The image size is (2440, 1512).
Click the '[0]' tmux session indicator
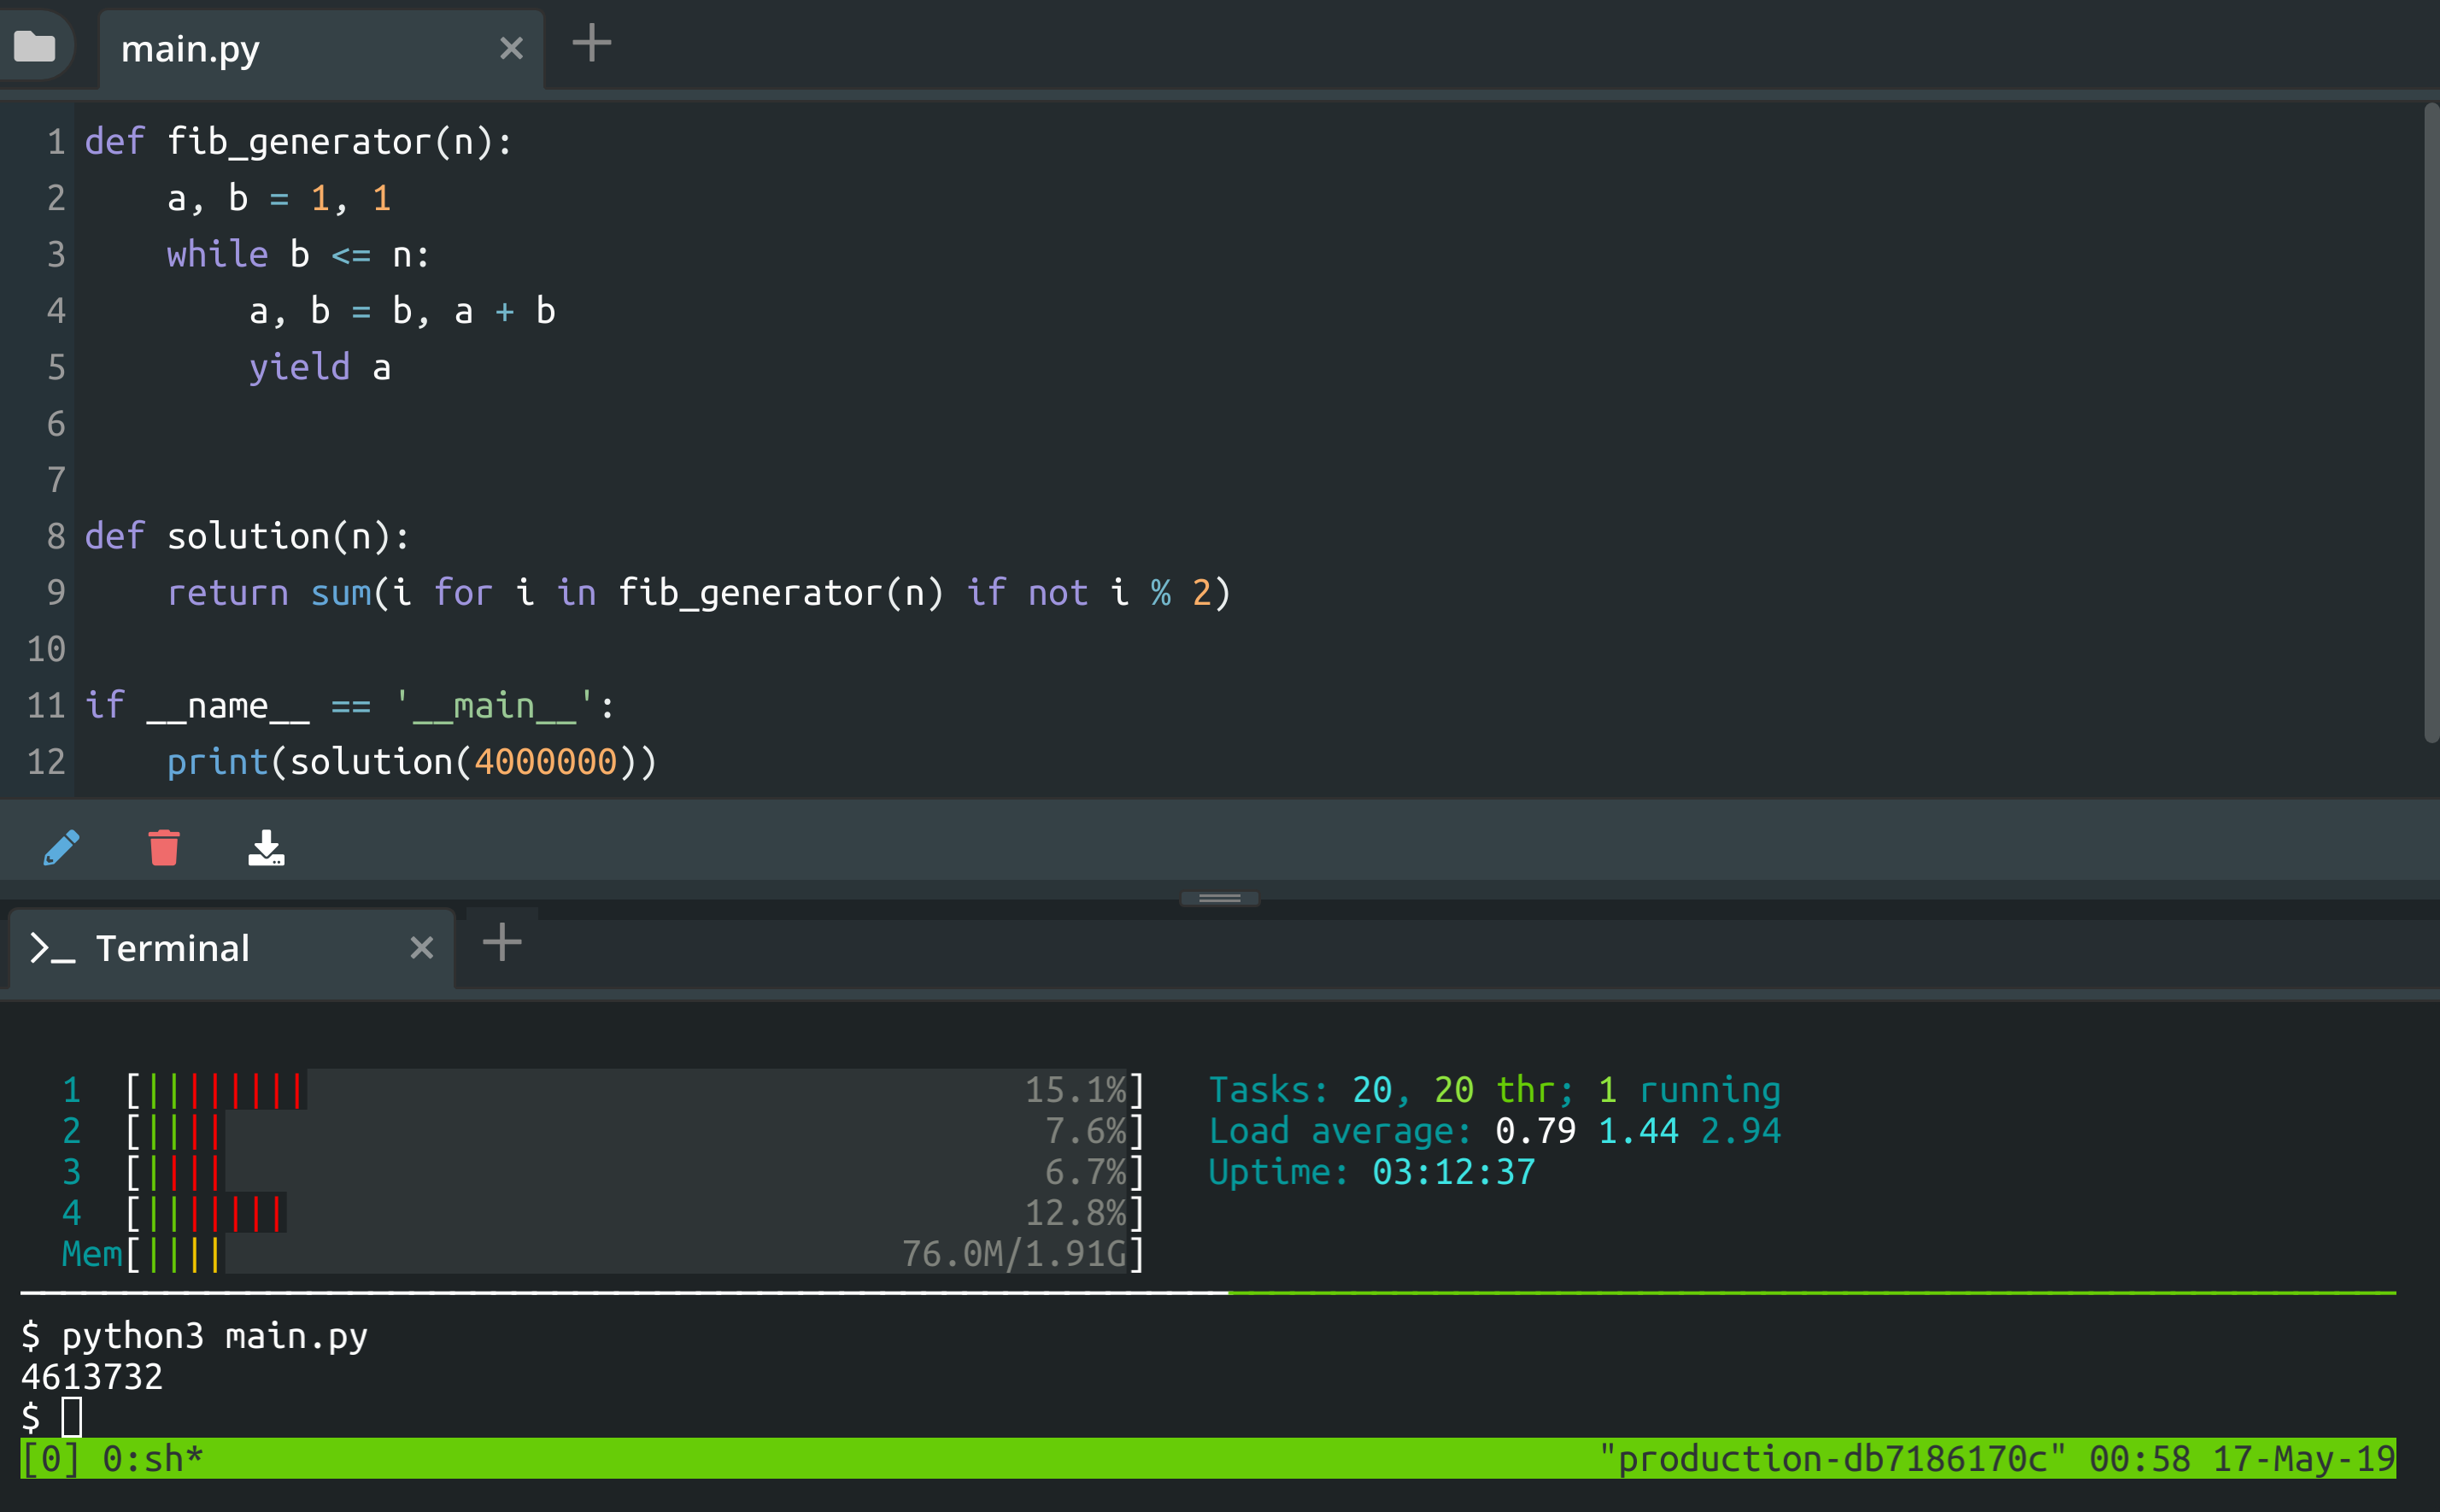coord(51,1458)
